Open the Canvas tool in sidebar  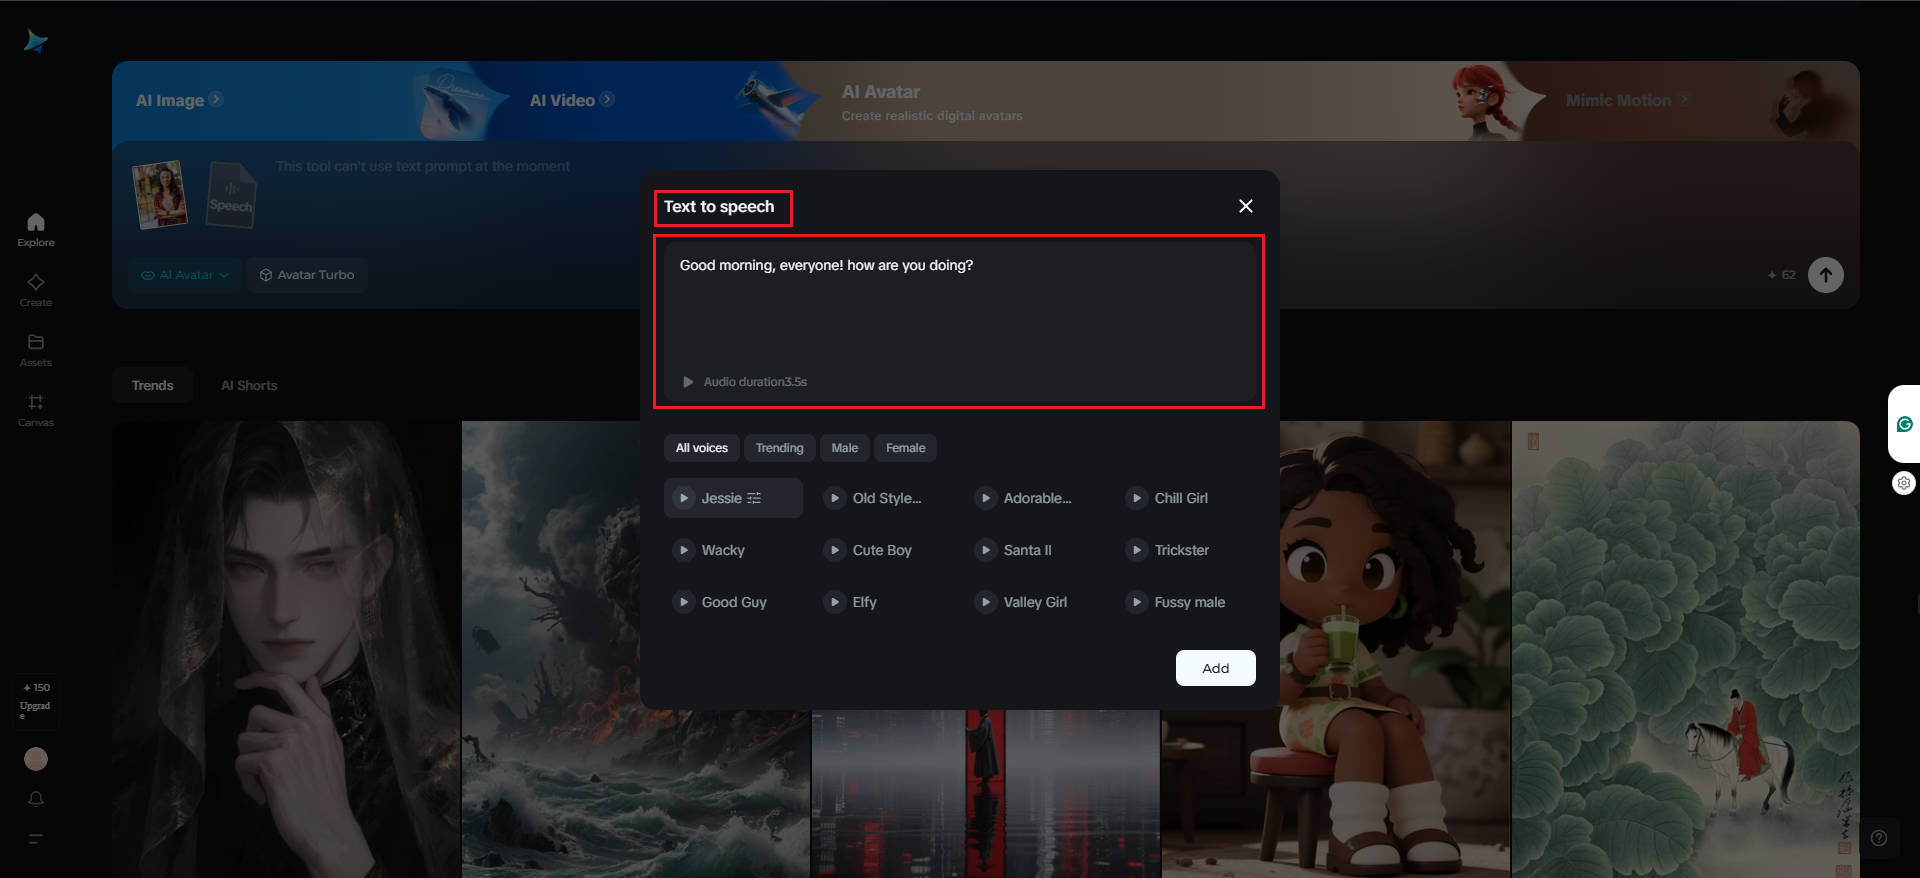[x=36, y=410]
